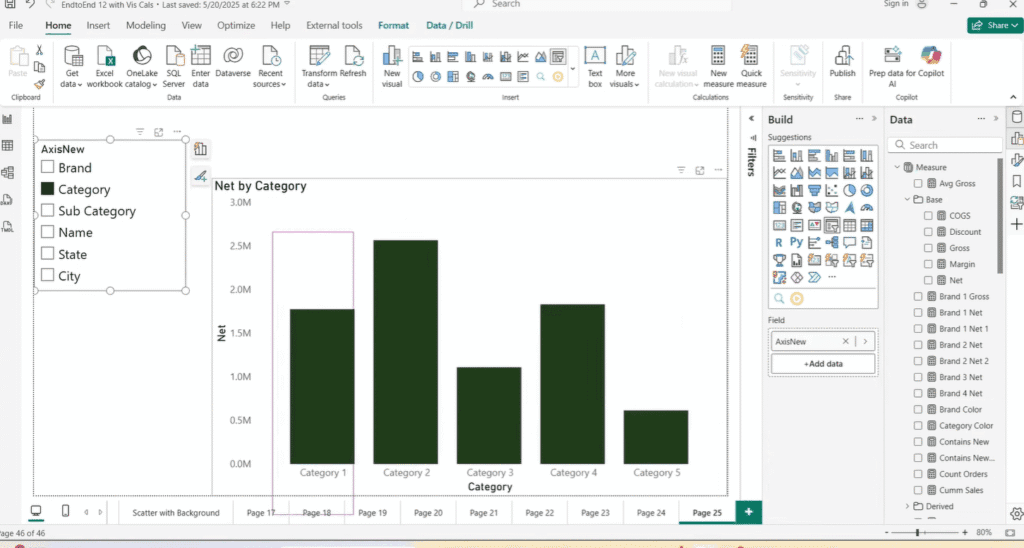Switch to Page 24 tab
The width and height of the screenshot is (1024, 548).
651,513
